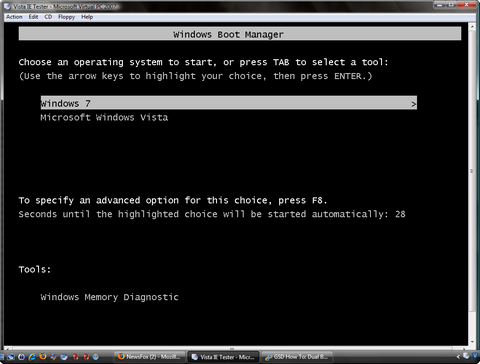Launch Firefox from the Quick Launch bar

click(x=43, y=357)
